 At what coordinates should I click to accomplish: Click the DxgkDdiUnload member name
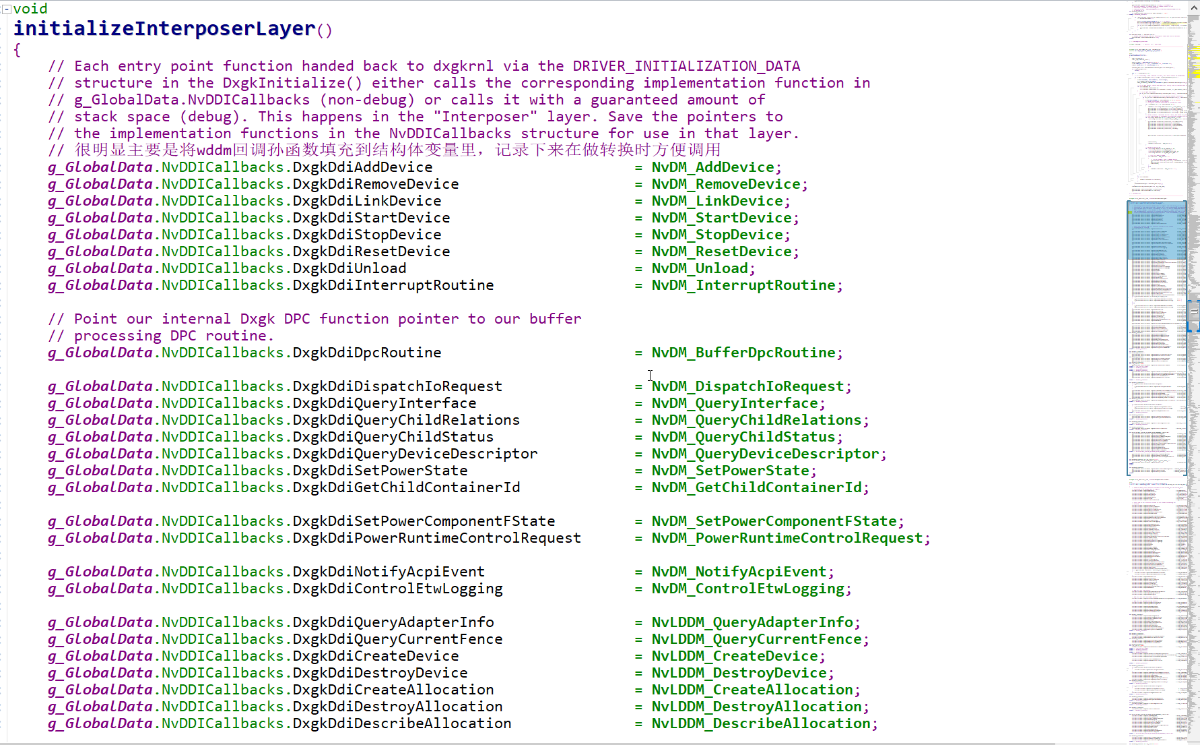point(349,268)
